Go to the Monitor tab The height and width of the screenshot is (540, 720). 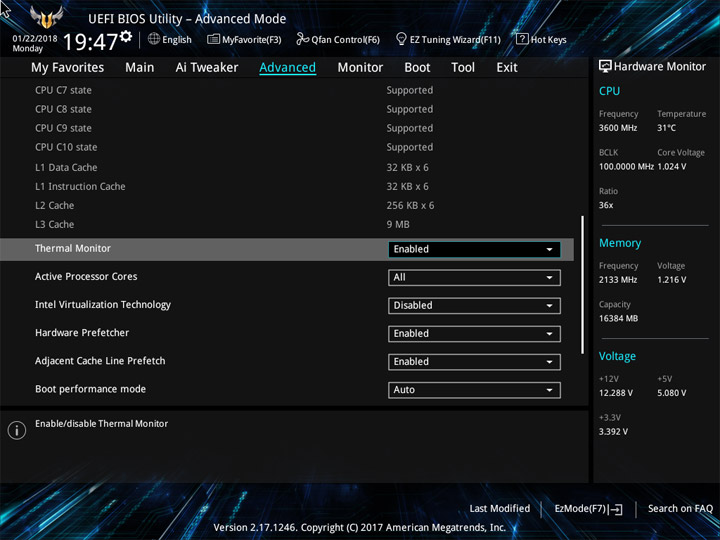pos(360,68)
